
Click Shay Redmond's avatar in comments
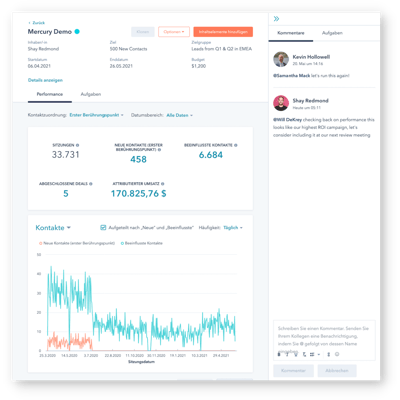281,103
